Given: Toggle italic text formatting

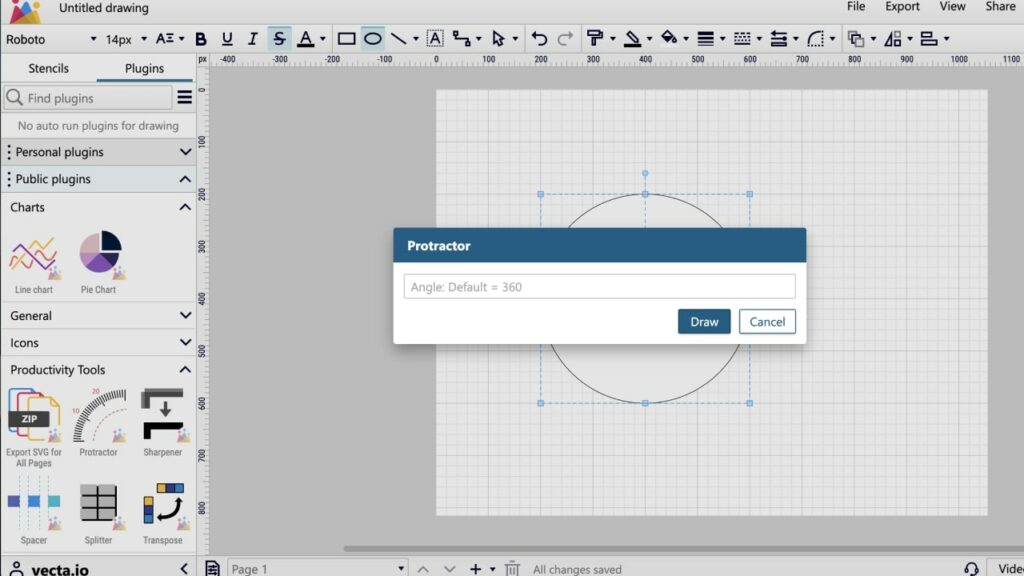Looking at the screenshot, I should [252, 38].
